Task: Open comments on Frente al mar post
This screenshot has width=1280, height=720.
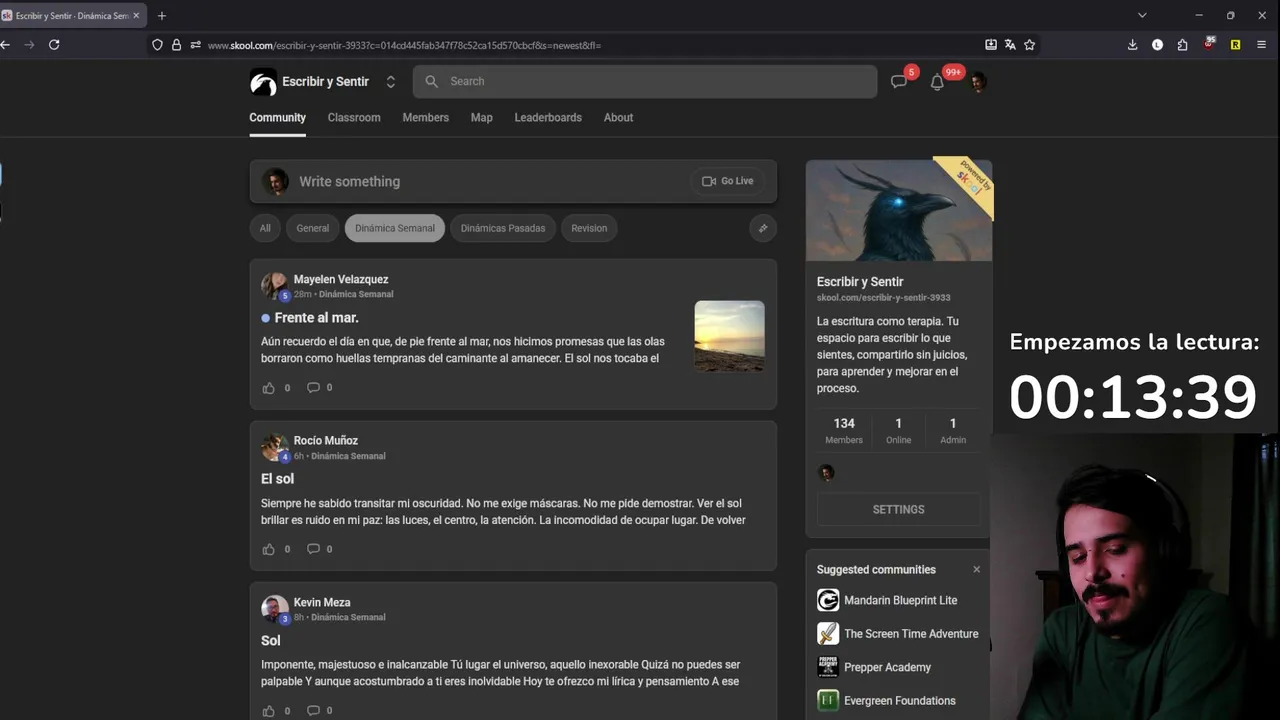Action: point(313,388)
